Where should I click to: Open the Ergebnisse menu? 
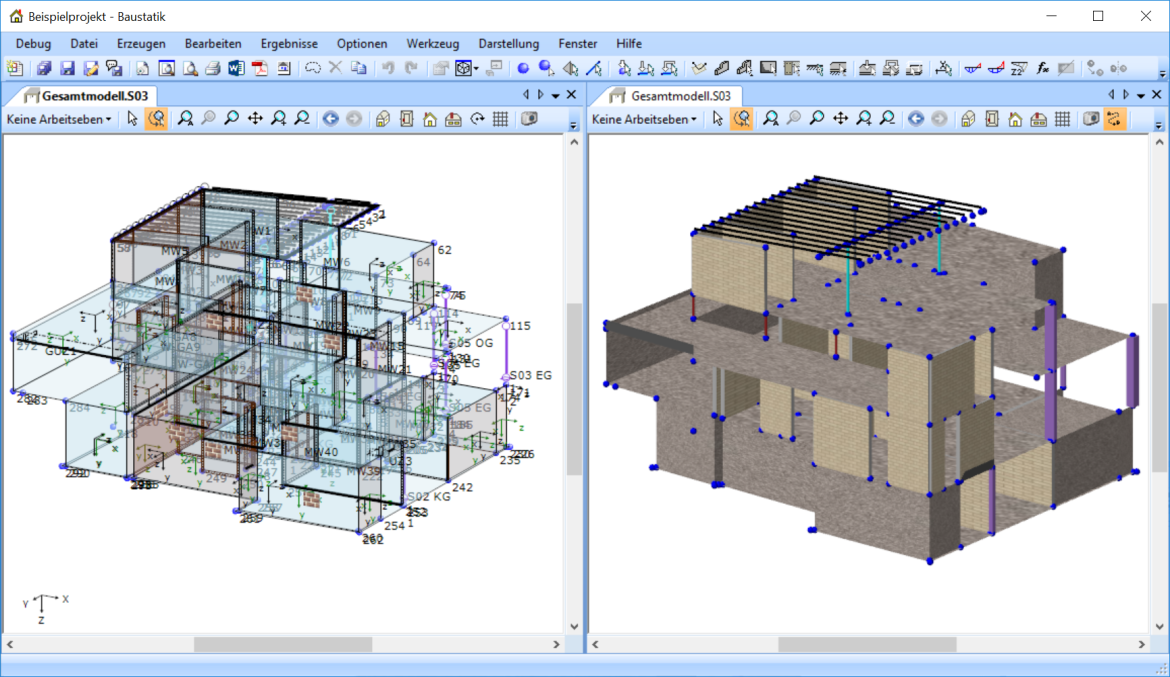click(289, 43)
